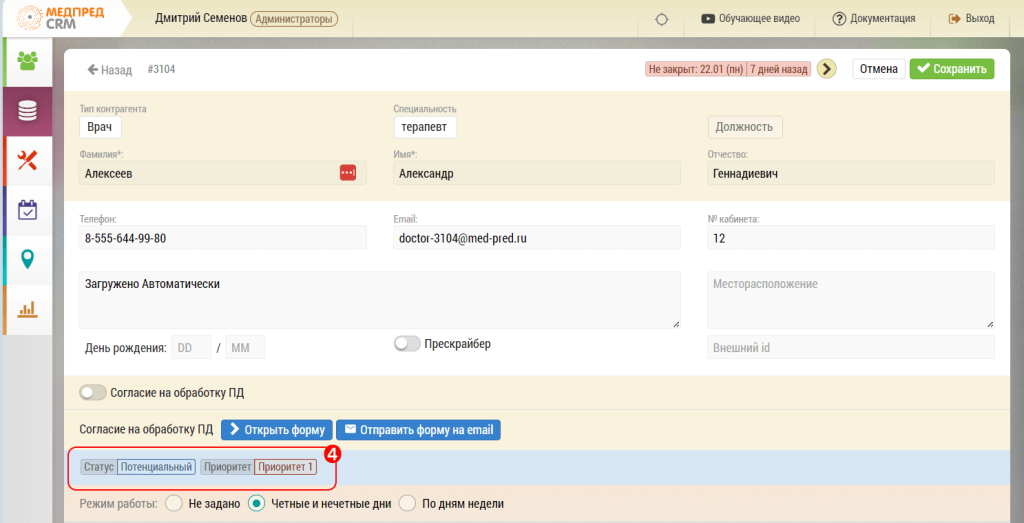The width and height of the screenshot is (1024, 523).
Task: Click the Месторасположение textarea
Action: [x=851, y=300]
